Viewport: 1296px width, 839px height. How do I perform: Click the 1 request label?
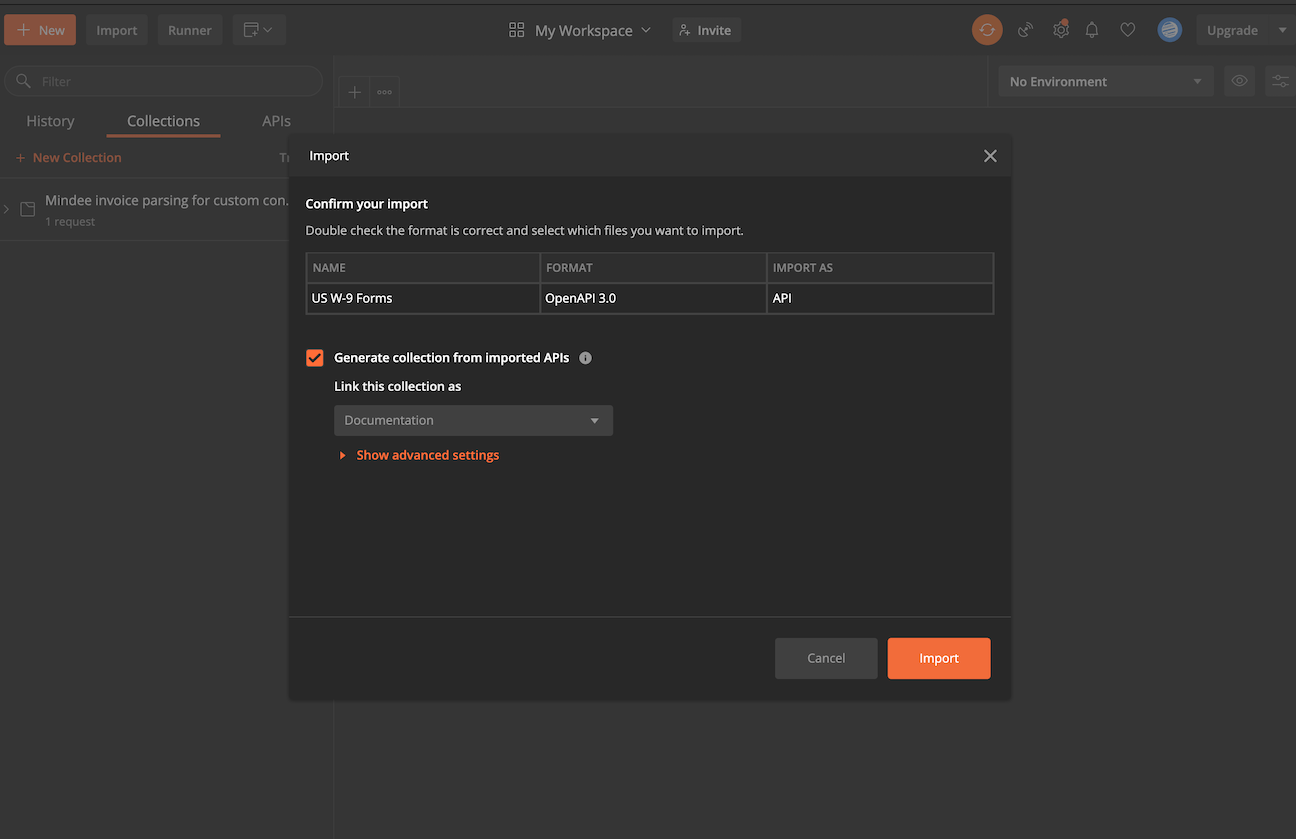coord(70,222)
